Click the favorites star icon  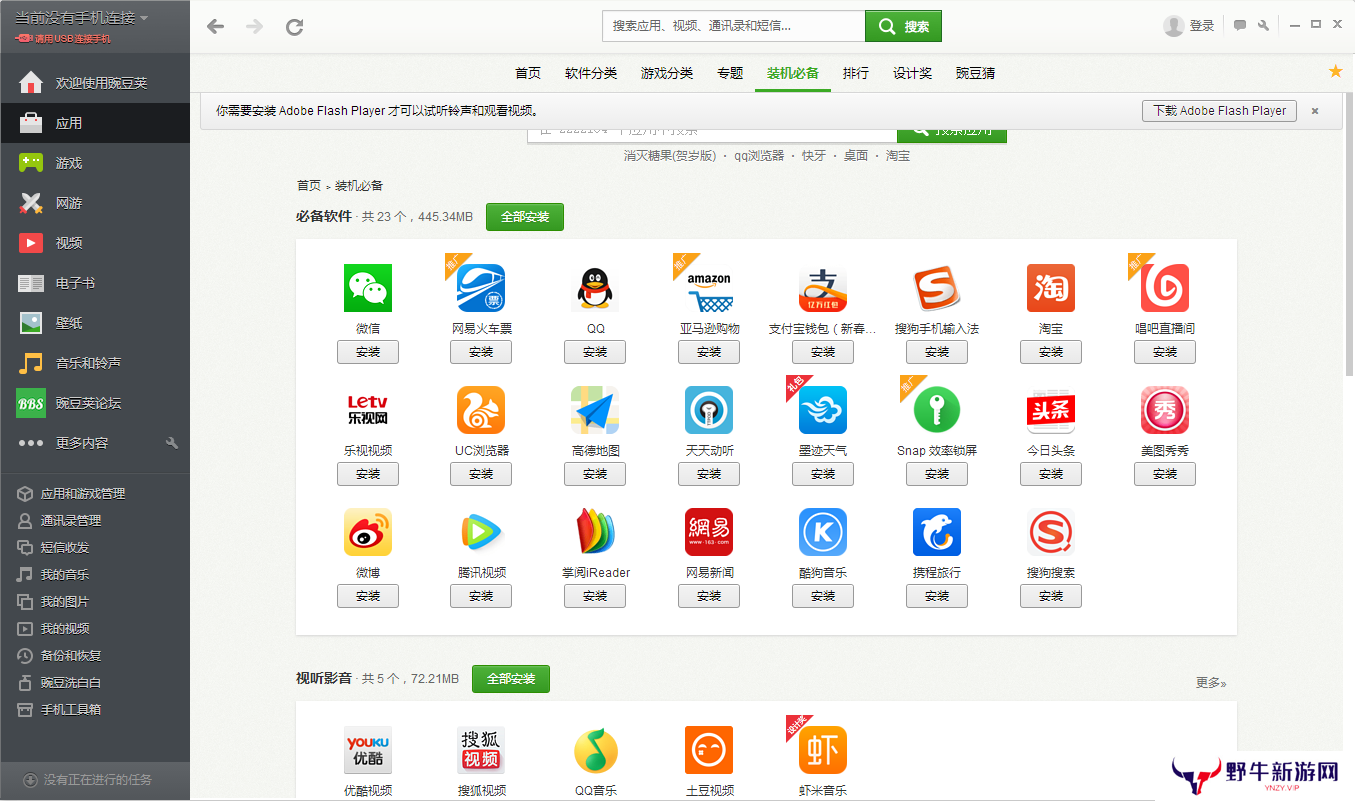[1335, 71]
